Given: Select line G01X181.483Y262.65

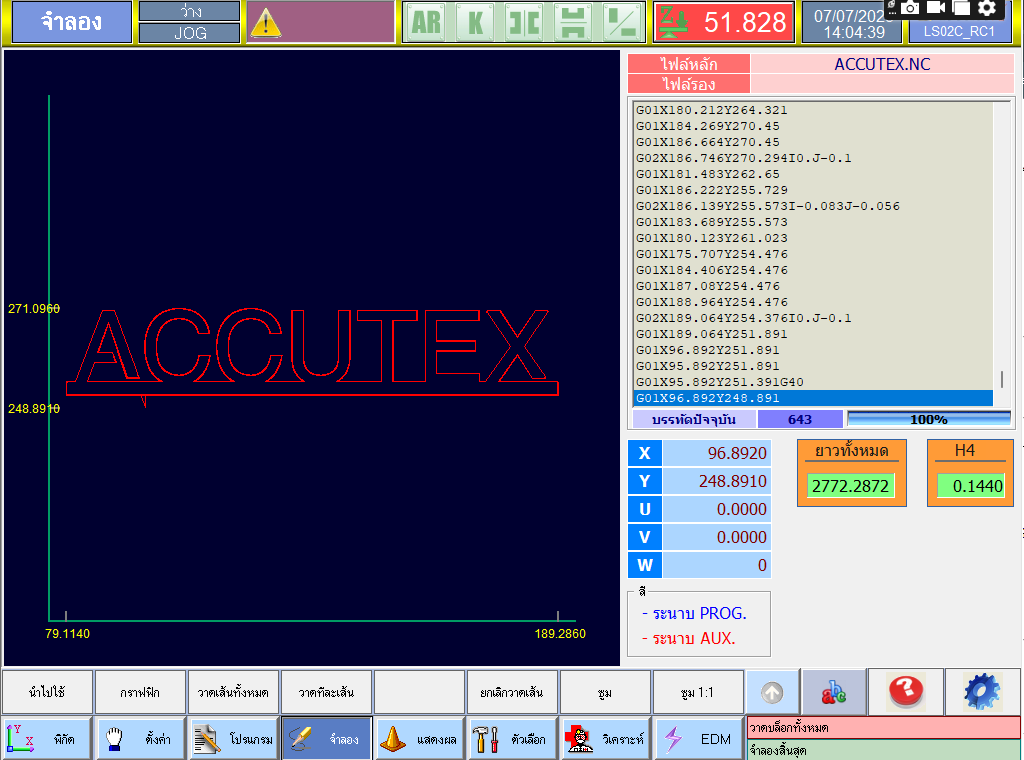Looking at the screenshot, I should (x=813, y=174).
